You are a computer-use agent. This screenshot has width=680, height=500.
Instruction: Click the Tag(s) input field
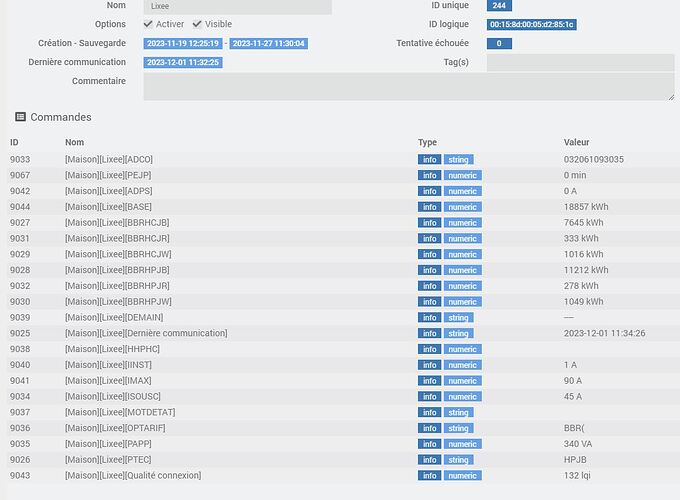(x=580, y=62)
